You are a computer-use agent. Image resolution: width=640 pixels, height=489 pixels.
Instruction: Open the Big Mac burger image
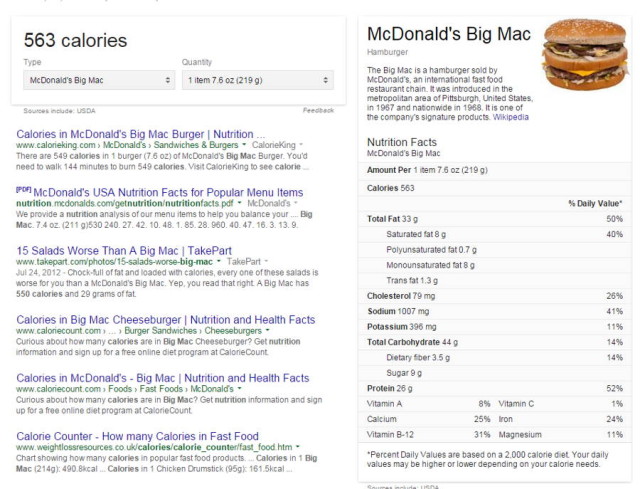[x=584, y=54]
